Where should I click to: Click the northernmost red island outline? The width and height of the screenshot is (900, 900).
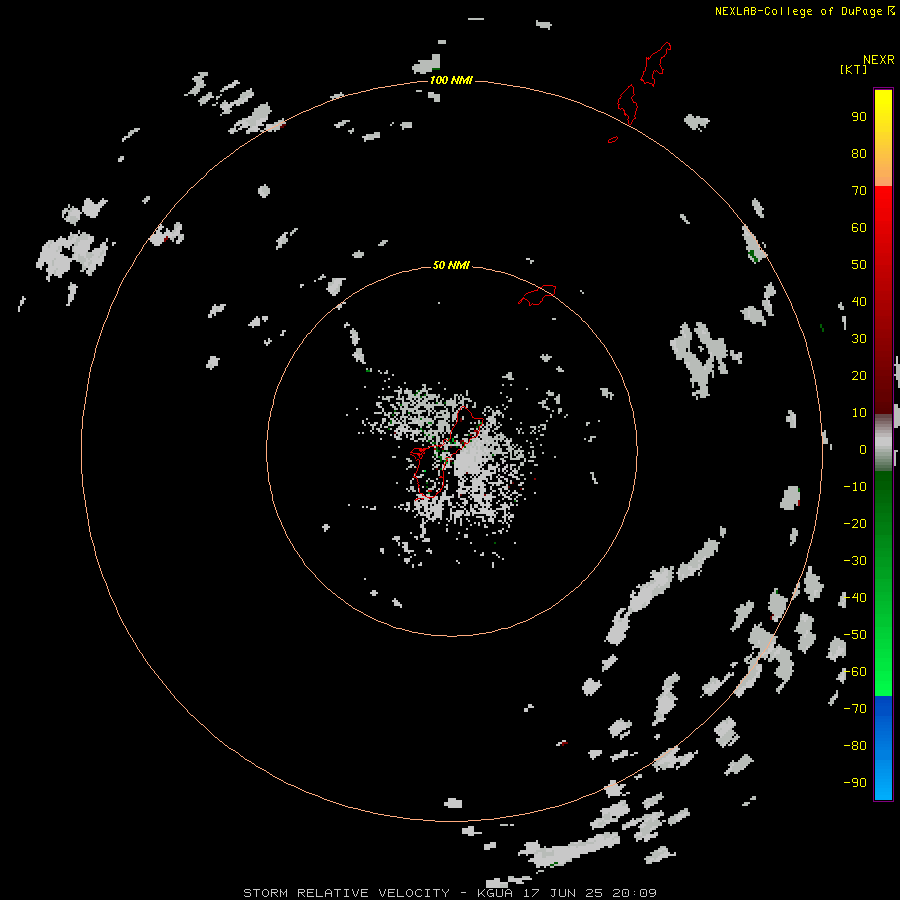point(655,64)
